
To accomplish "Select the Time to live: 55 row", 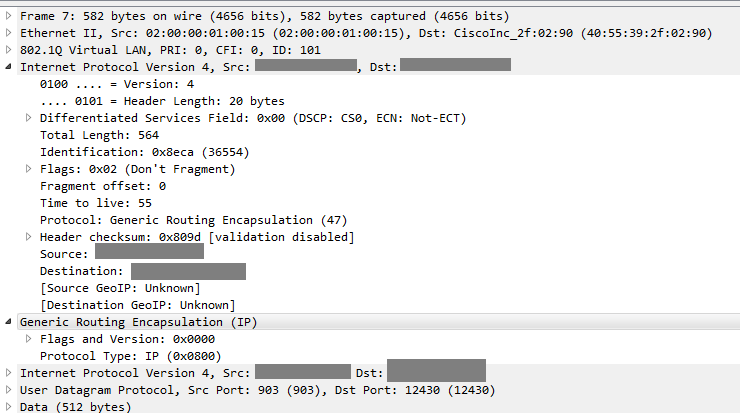I will [96, 203].
